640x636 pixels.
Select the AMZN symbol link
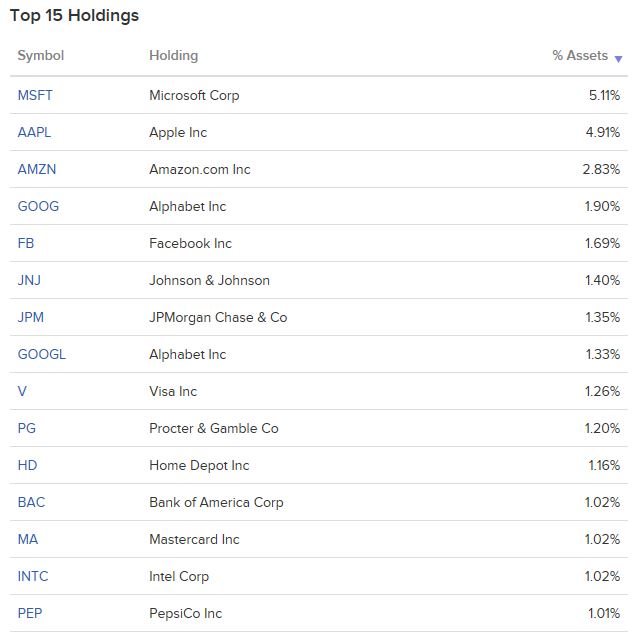(37, 169)
